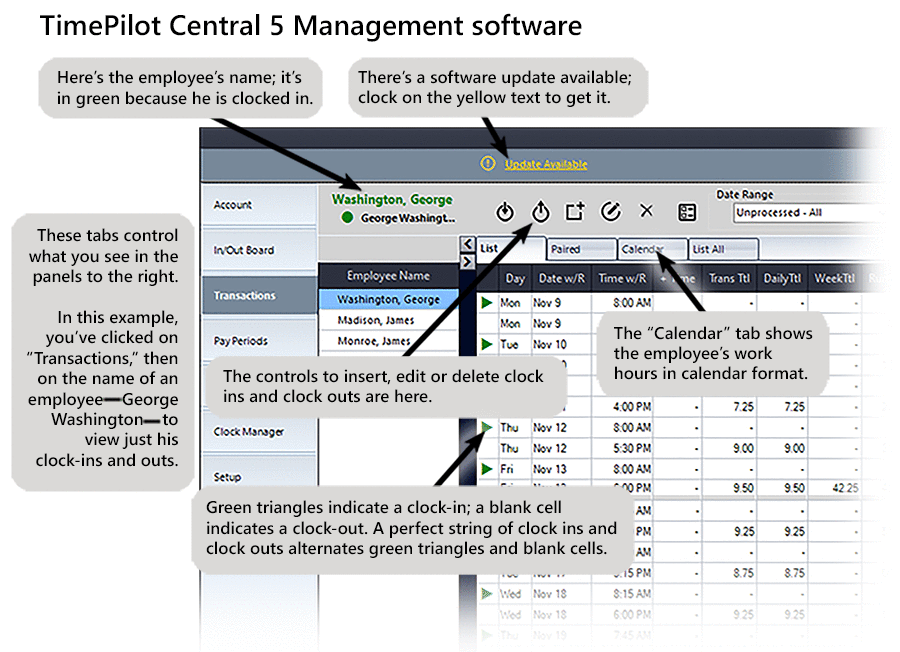Screen dimensions: 900x652
Task: Switch to the Paired tab
Action: point(580,249)
